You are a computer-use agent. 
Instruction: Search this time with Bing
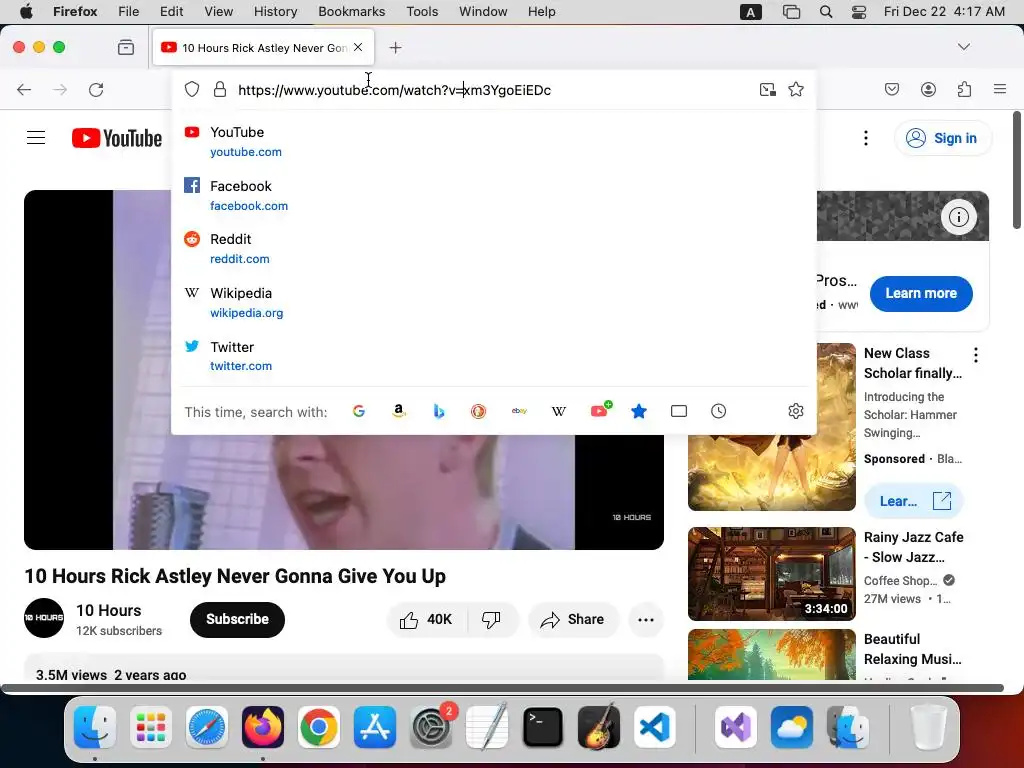pyautogui.click(x=439, y=411)
